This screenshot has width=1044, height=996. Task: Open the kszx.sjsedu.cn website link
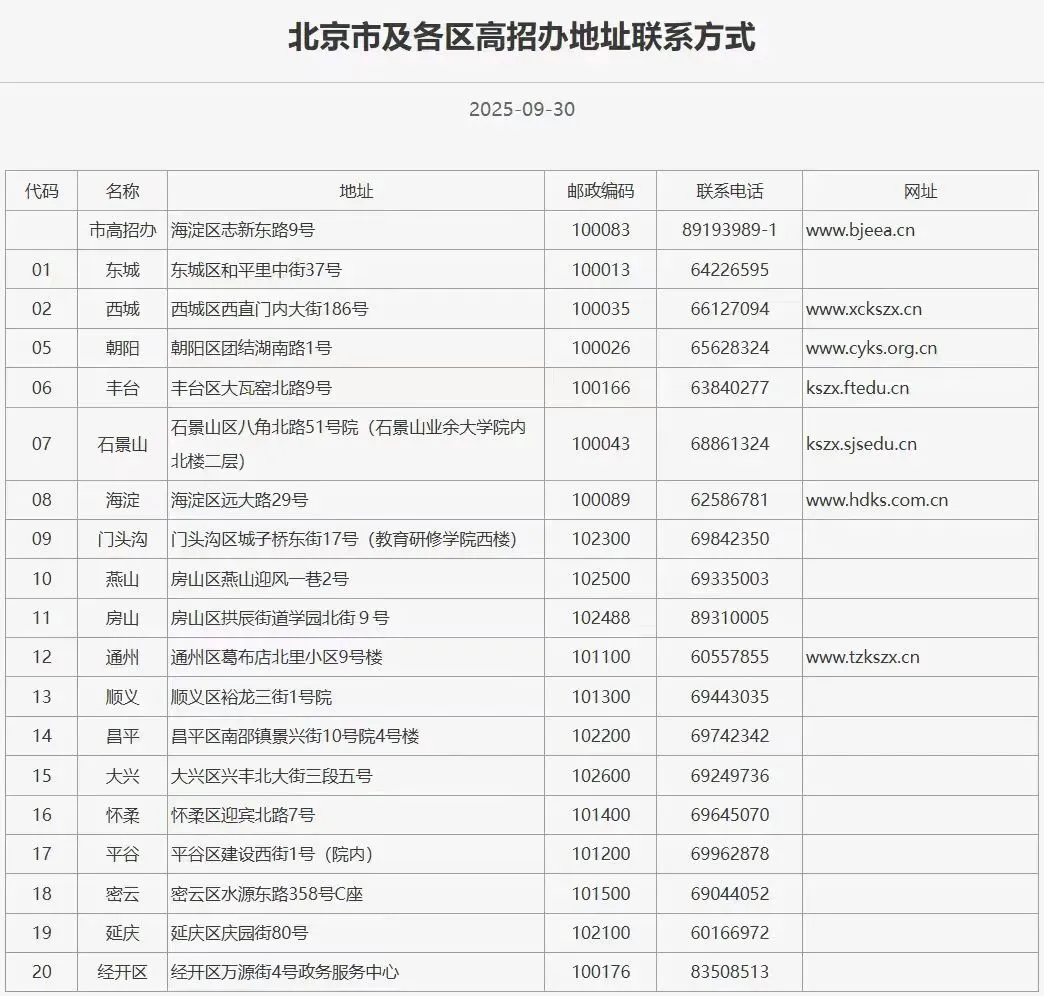(861, 444)
